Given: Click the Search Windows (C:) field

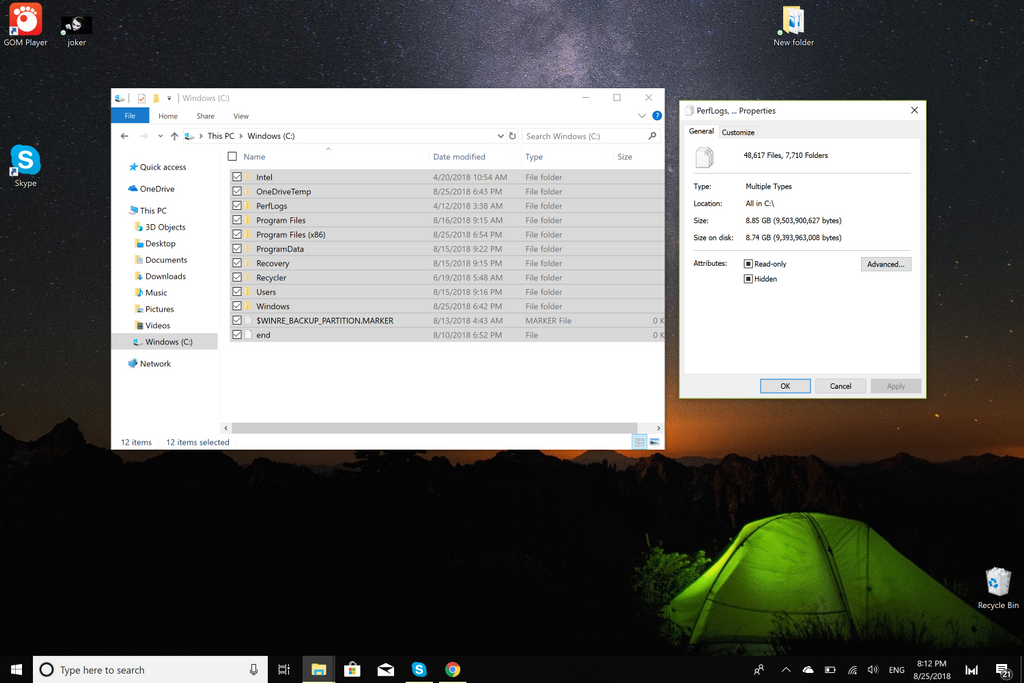Looking at the screenshot, I should 590,136.
